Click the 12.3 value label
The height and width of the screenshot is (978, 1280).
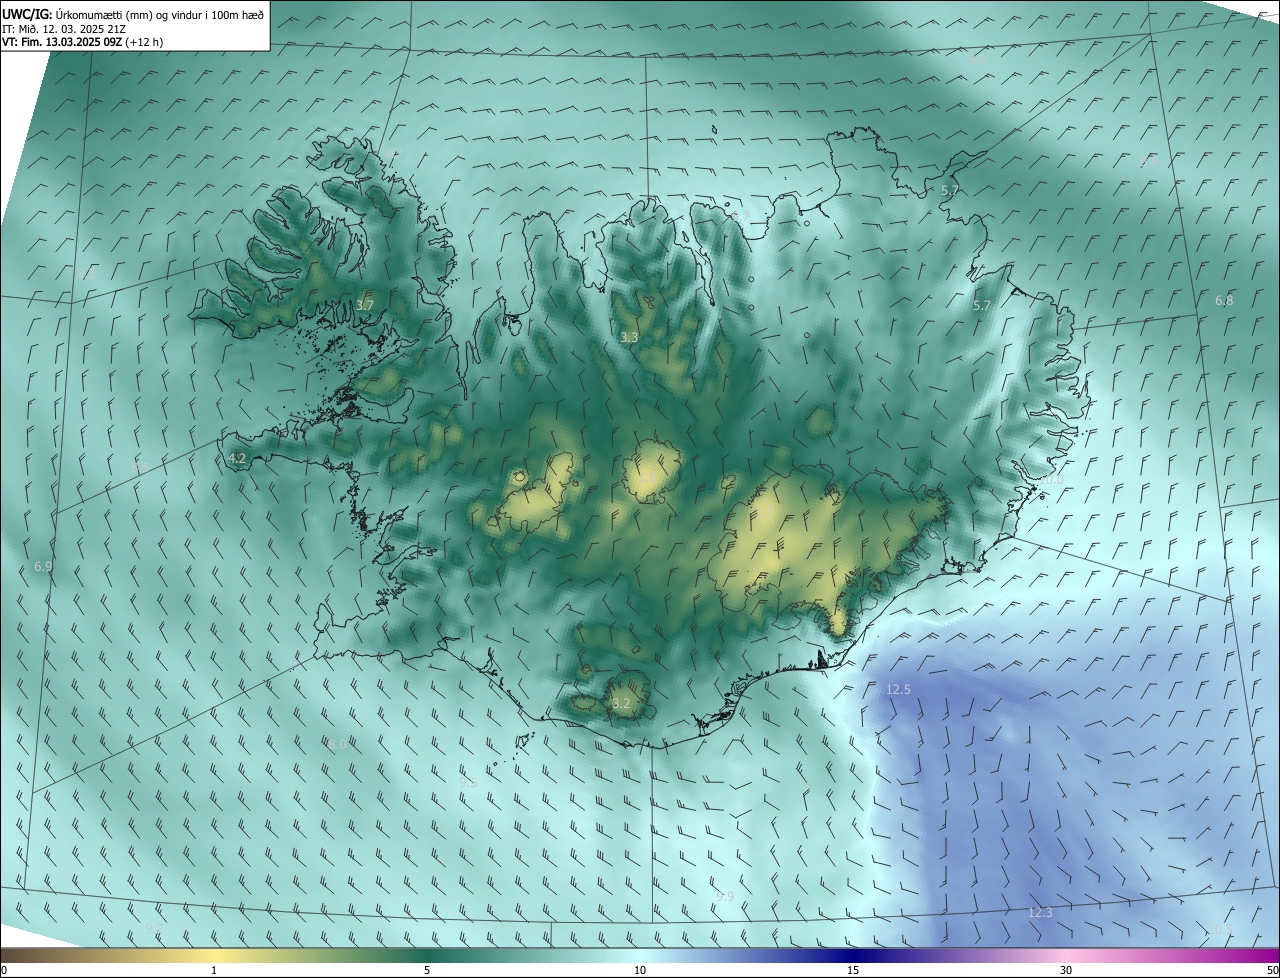(x=1040, y=912)
